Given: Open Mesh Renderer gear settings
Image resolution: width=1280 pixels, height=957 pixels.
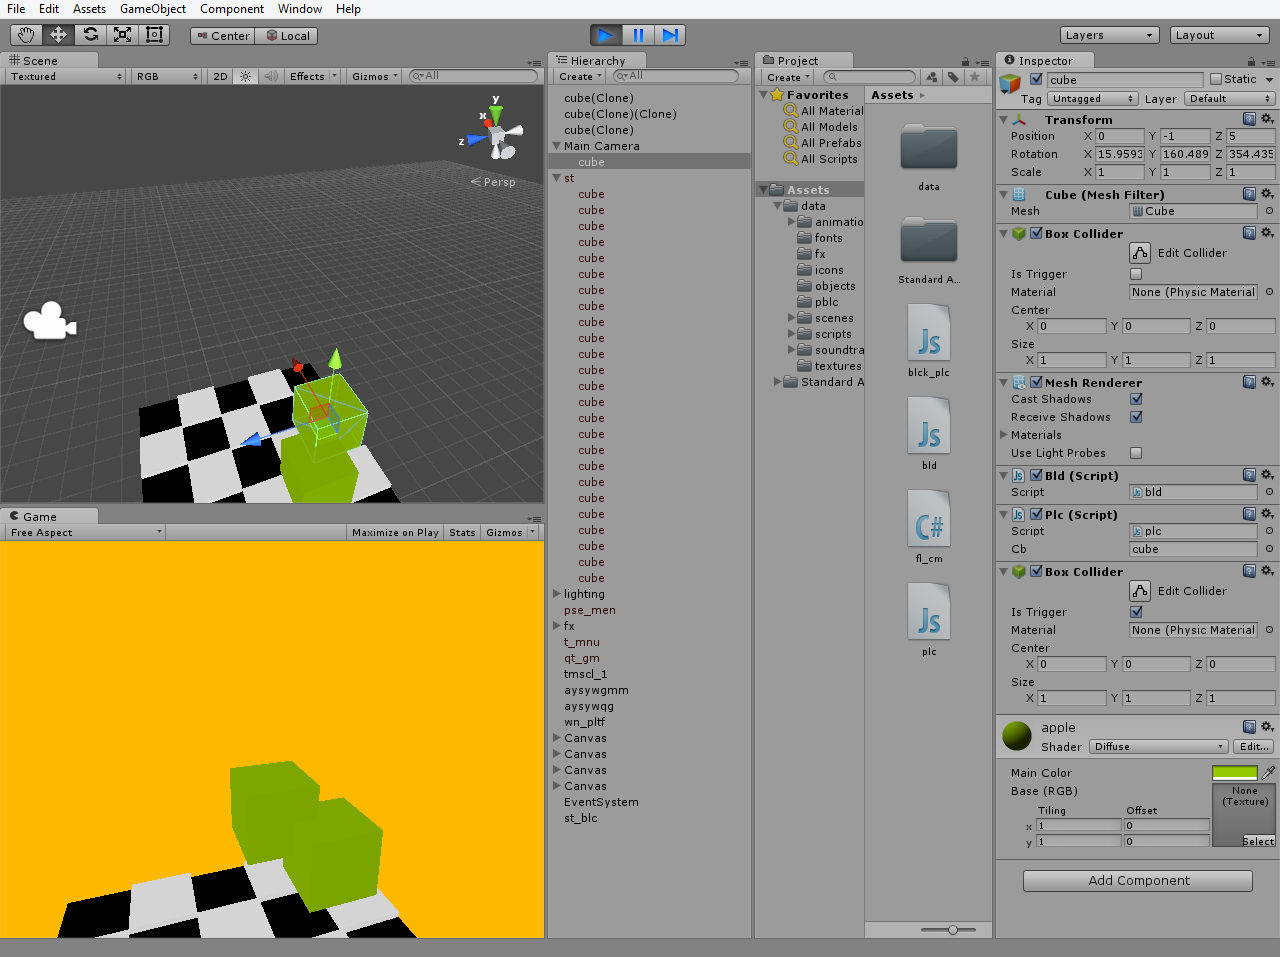Looking at the screenshot, I should tap(1267, 382).
